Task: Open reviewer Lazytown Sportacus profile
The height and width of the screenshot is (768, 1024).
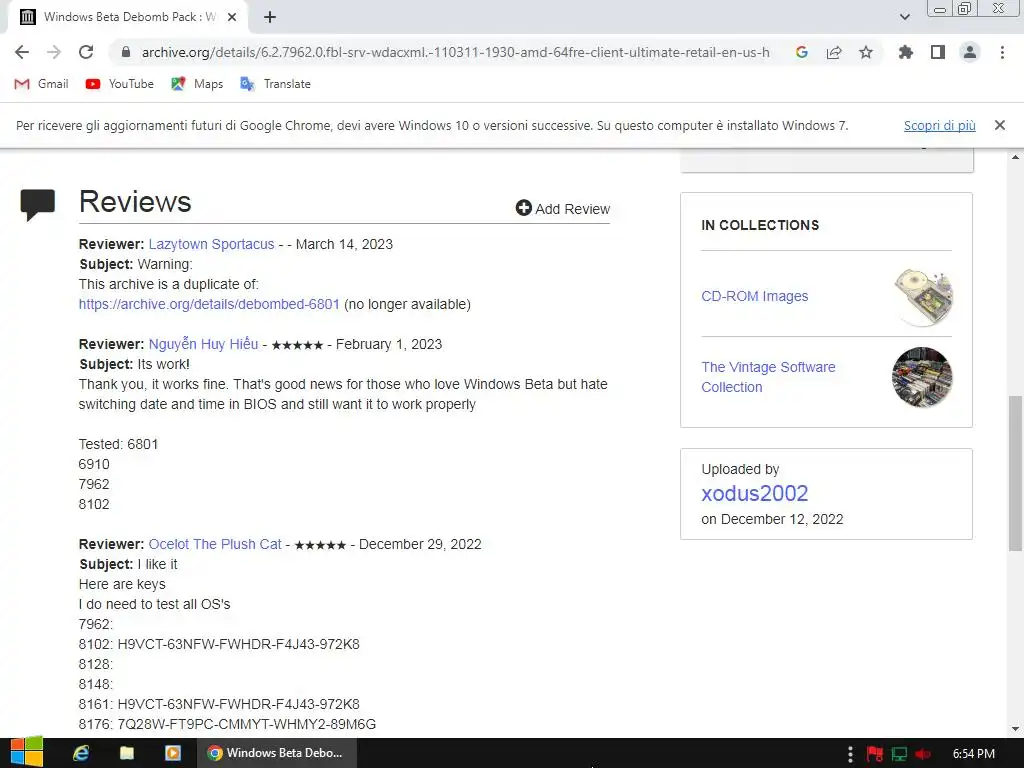Action: [212, 244]
